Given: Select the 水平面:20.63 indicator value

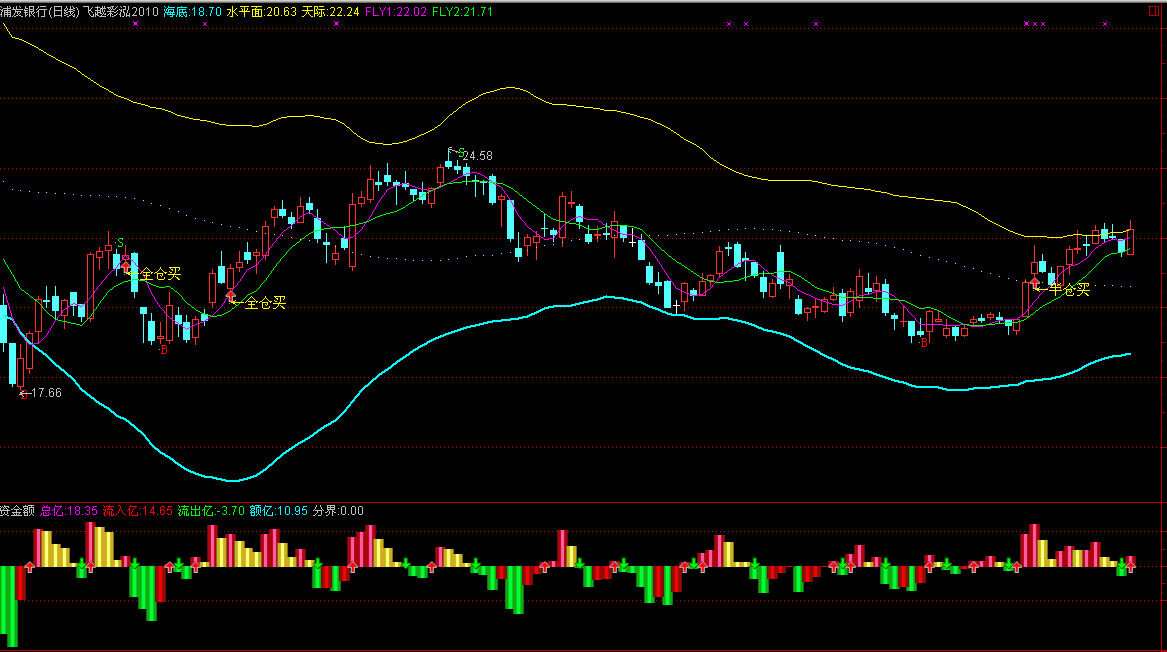Looking at the screenshot, I should coord(262,11).
